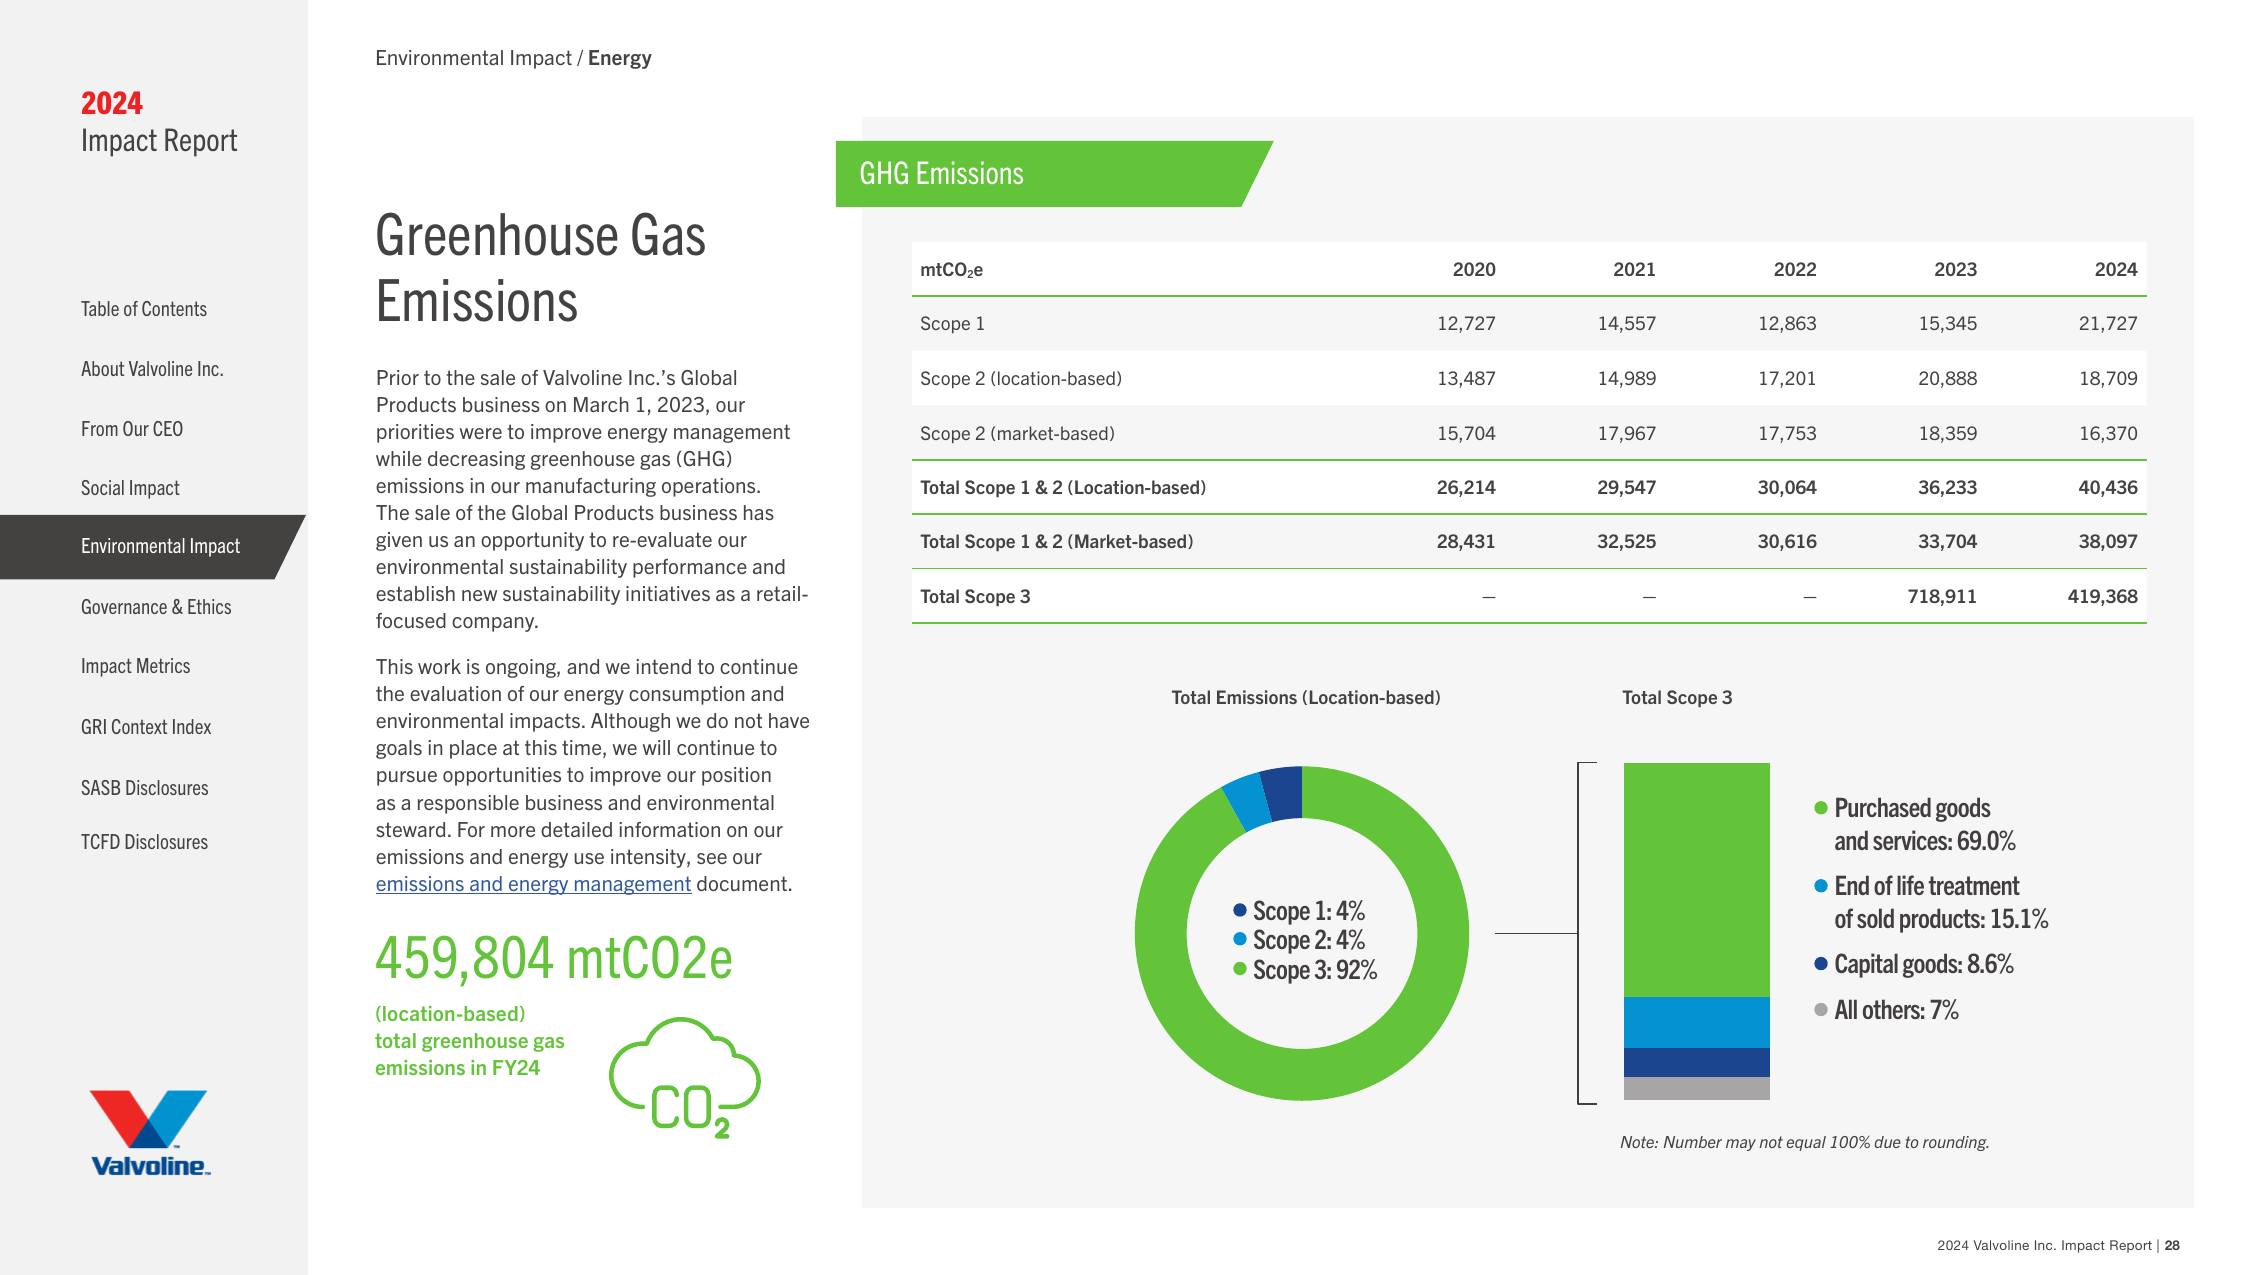Click End of life treatment legend entry
The image size is (2250, 1275).
1931,902
